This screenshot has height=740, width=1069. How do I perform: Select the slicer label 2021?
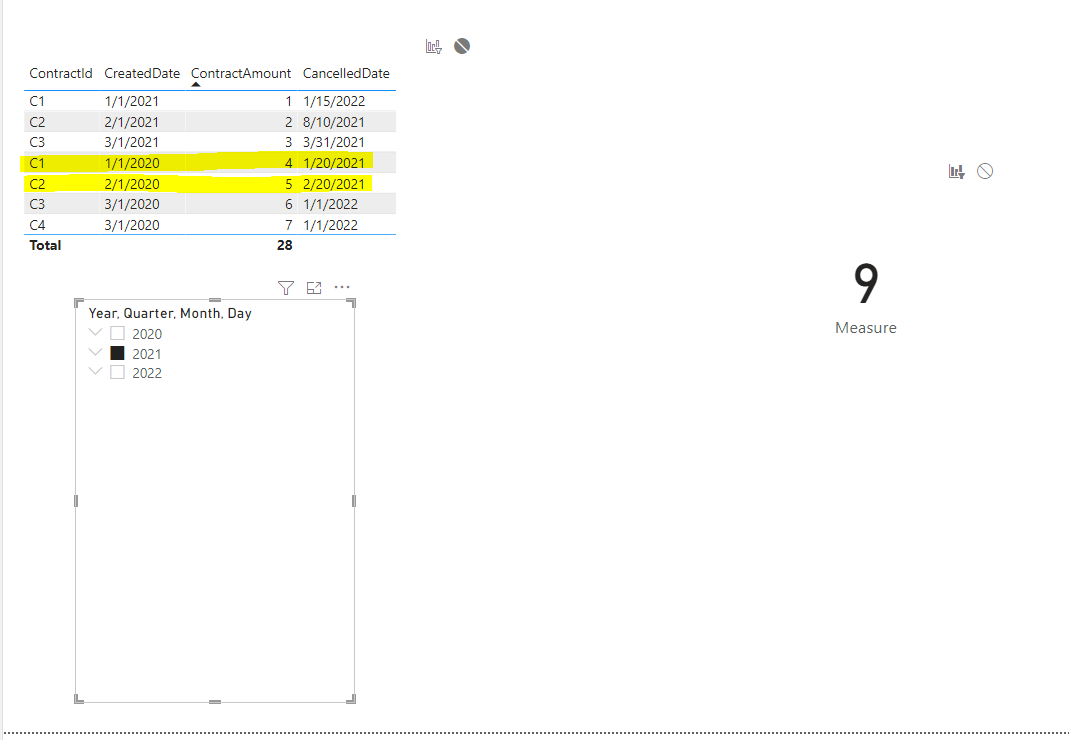tap(147, 354)
